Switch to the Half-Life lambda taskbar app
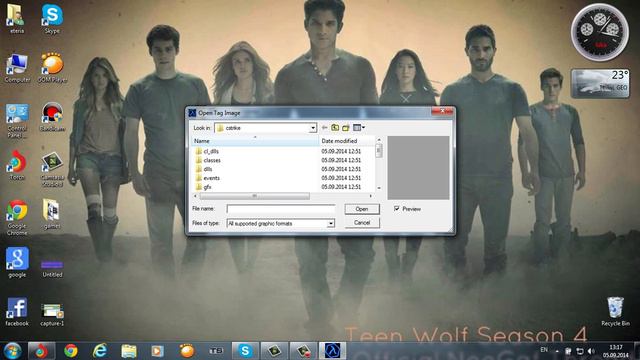The width and height of the screenshot is (640, 360). click(332, 351)
